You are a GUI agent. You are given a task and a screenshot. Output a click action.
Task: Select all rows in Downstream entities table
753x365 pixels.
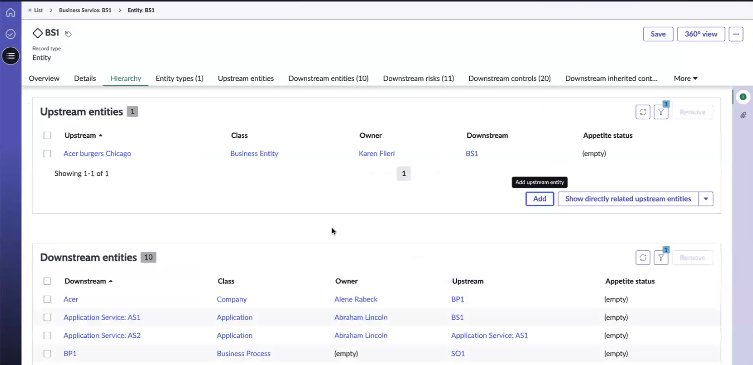[x=47, y=281]
